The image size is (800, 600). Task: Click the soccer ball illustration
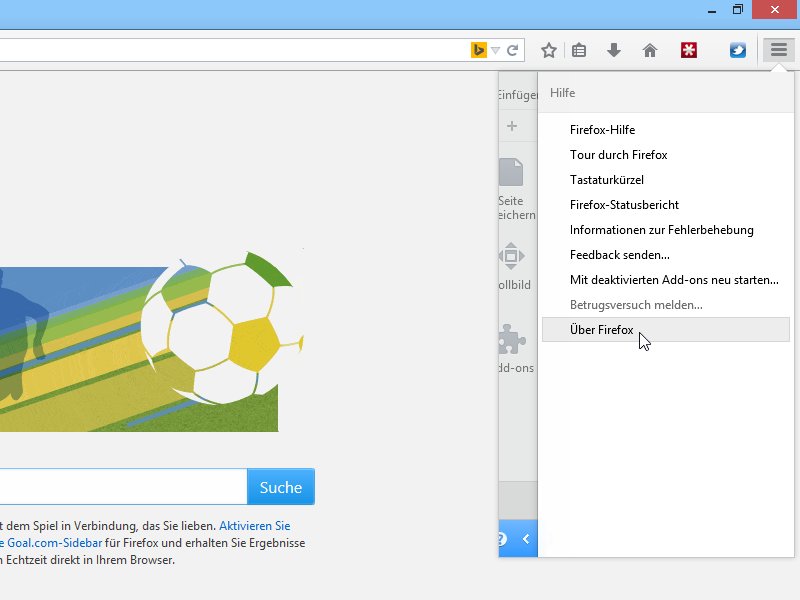[222, 328]
